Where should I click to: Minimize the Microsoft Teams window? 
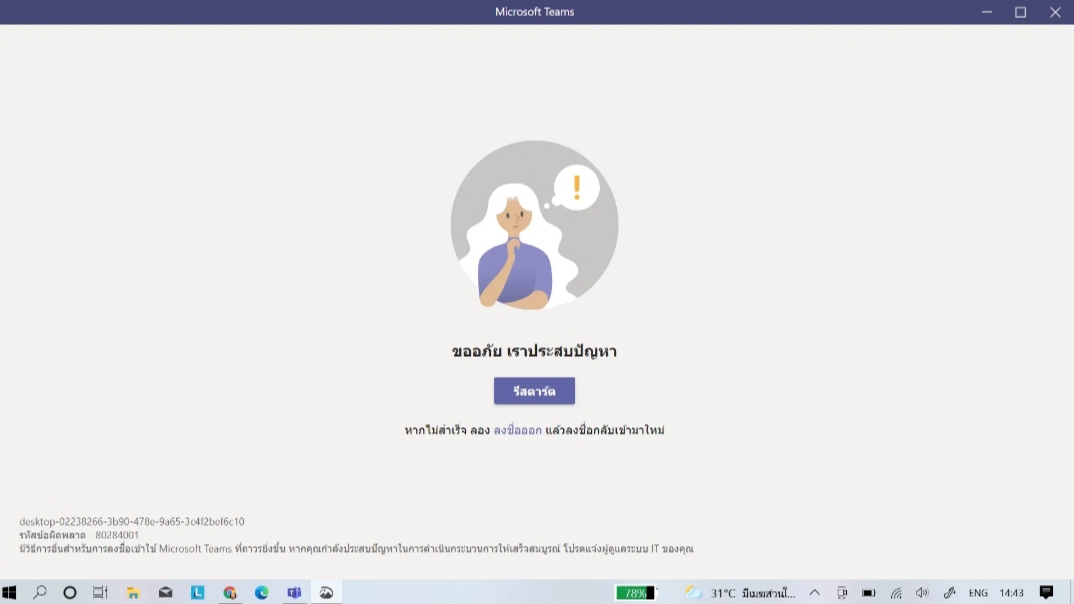[x=986, y=12]
